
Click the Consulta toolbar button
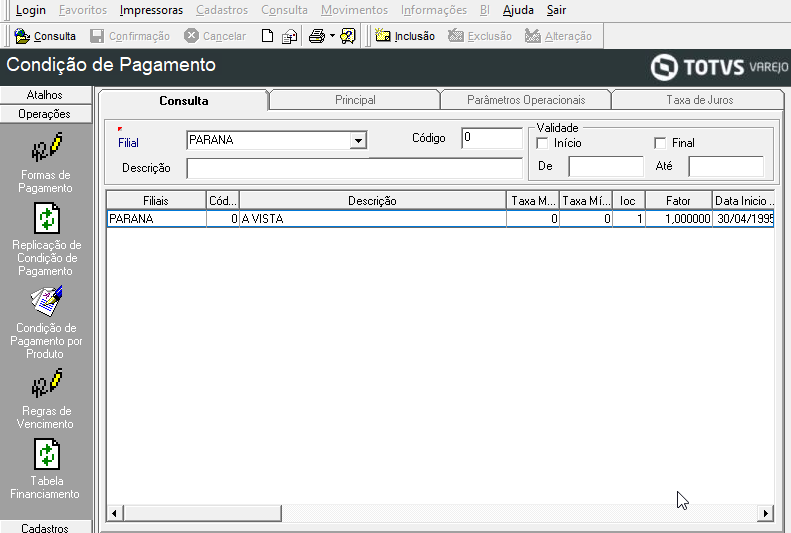(45, 36)
